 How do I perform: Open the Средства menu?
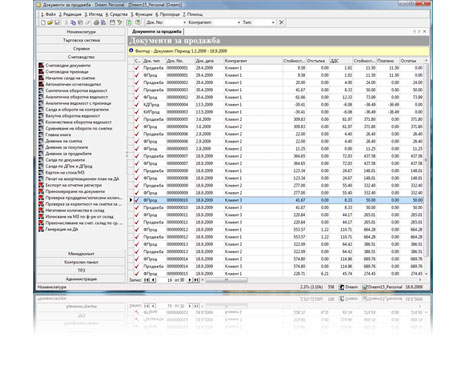(117, 14)
